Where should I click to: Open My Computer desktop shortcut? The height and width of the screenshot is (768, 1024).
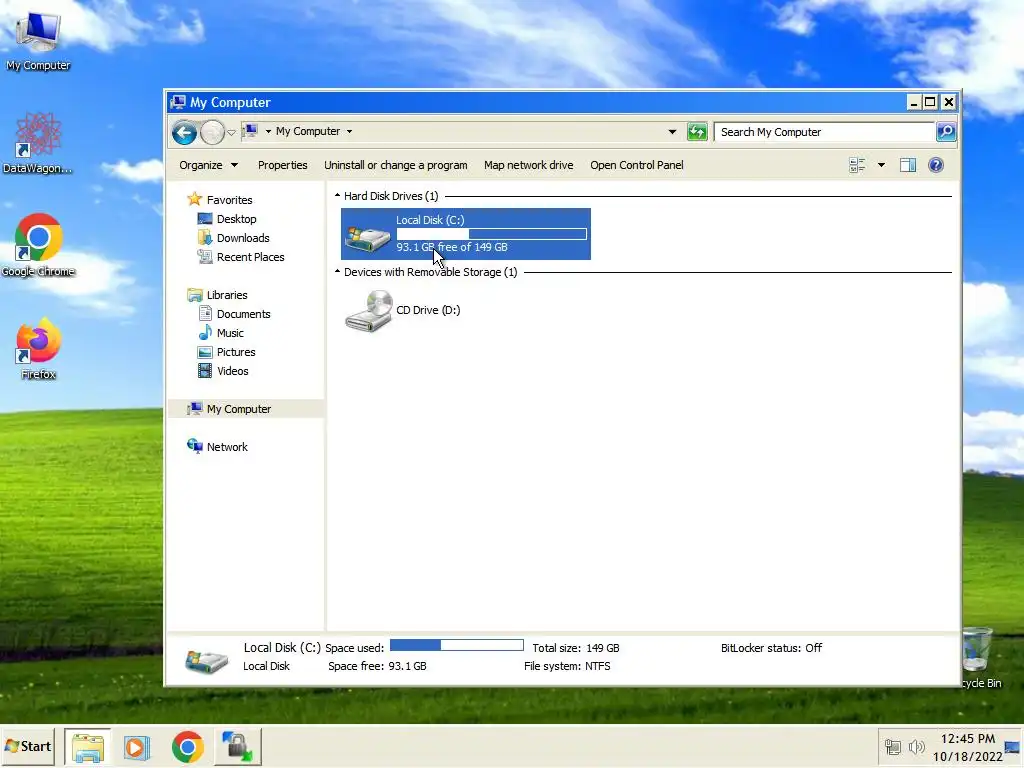pos(38,40)
